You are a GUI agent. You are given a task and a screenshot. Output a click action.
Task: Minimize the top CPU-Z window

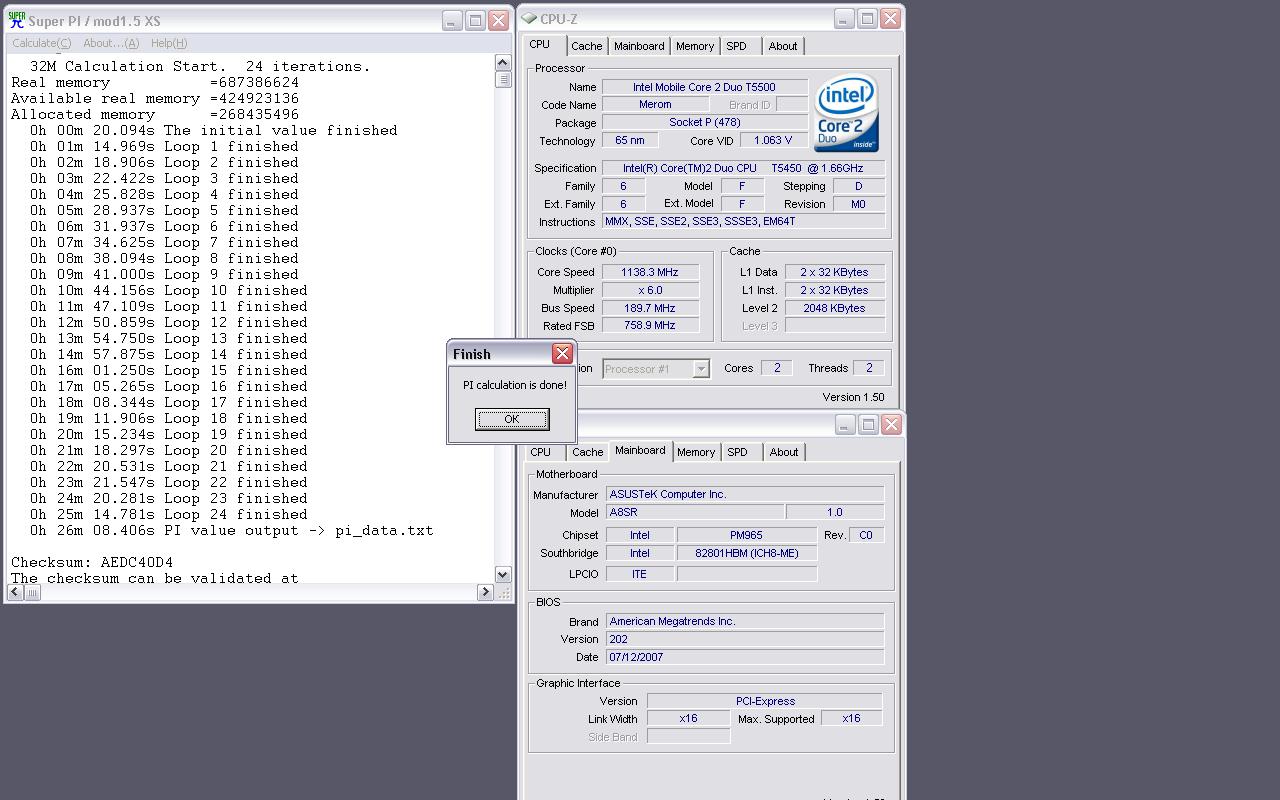844,18
